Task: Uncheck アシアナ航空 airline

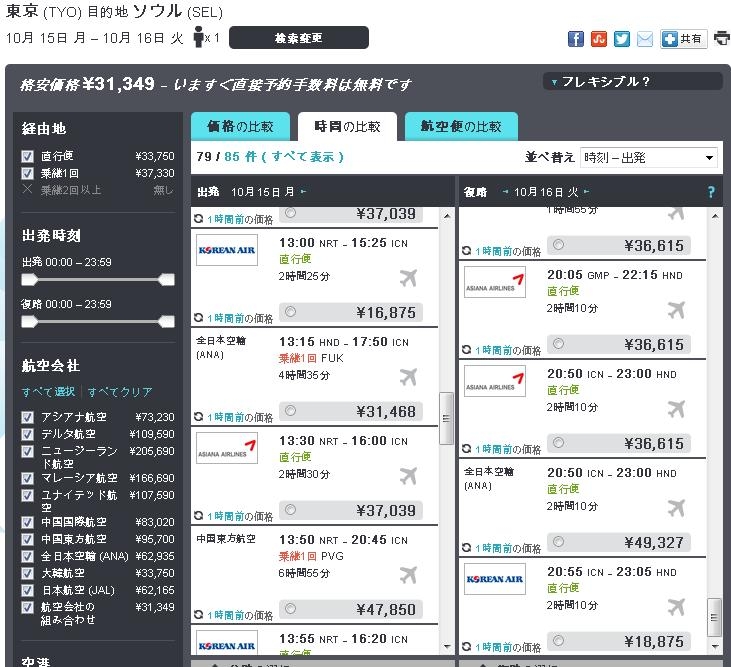Action: 28,417
